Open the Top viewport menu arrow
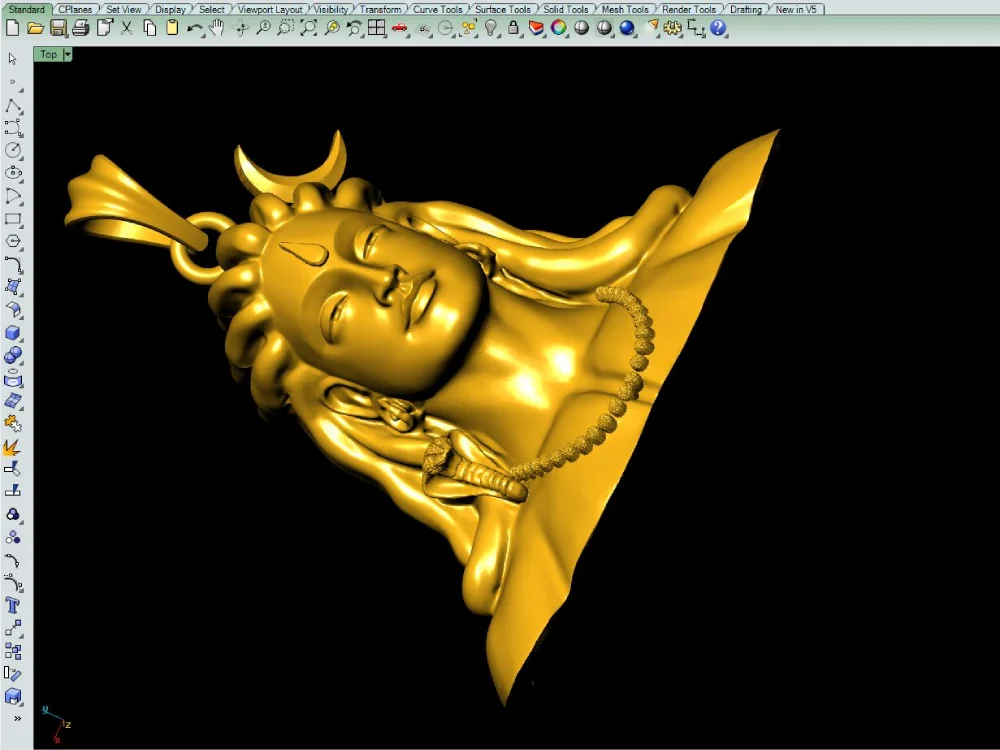 tap(68, 54)
